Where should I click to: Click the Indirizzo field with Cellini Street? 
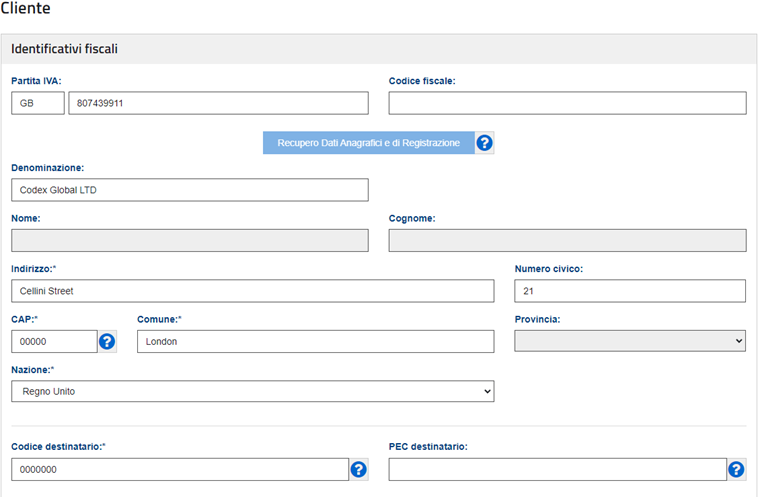[253, 291]
